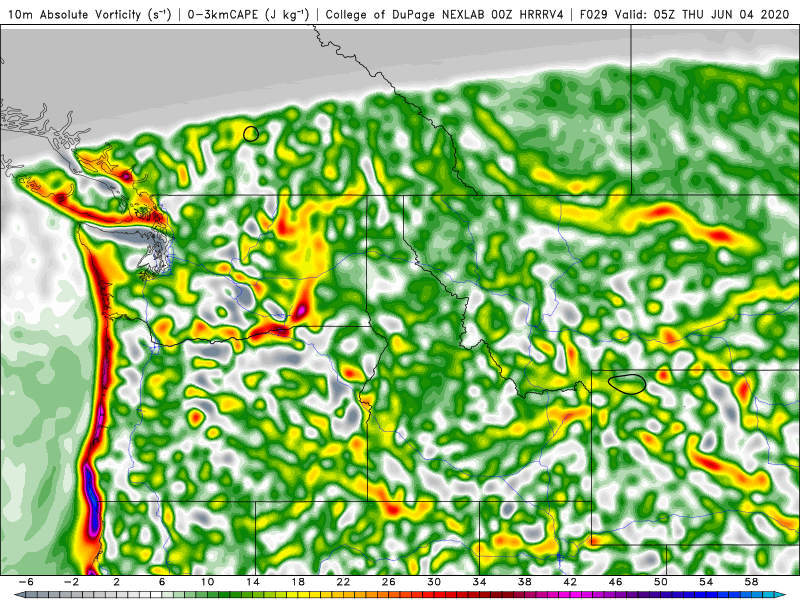Click the '14' colorbar label
The image size is (800, 600).
(253, 582)
